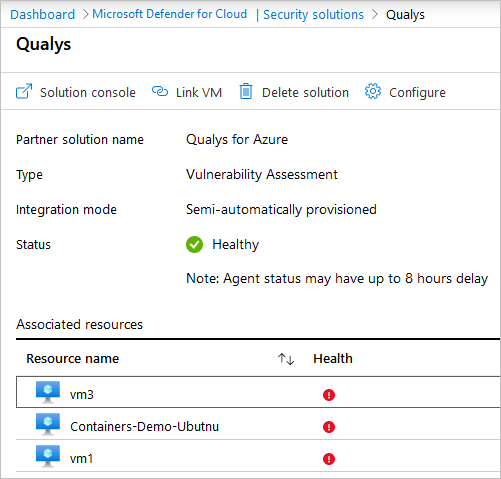Screen dimensions: 501x479
Task: Click the Containers-Demo-Ubutnu virtual machine icon
Action: pos(48,424)
